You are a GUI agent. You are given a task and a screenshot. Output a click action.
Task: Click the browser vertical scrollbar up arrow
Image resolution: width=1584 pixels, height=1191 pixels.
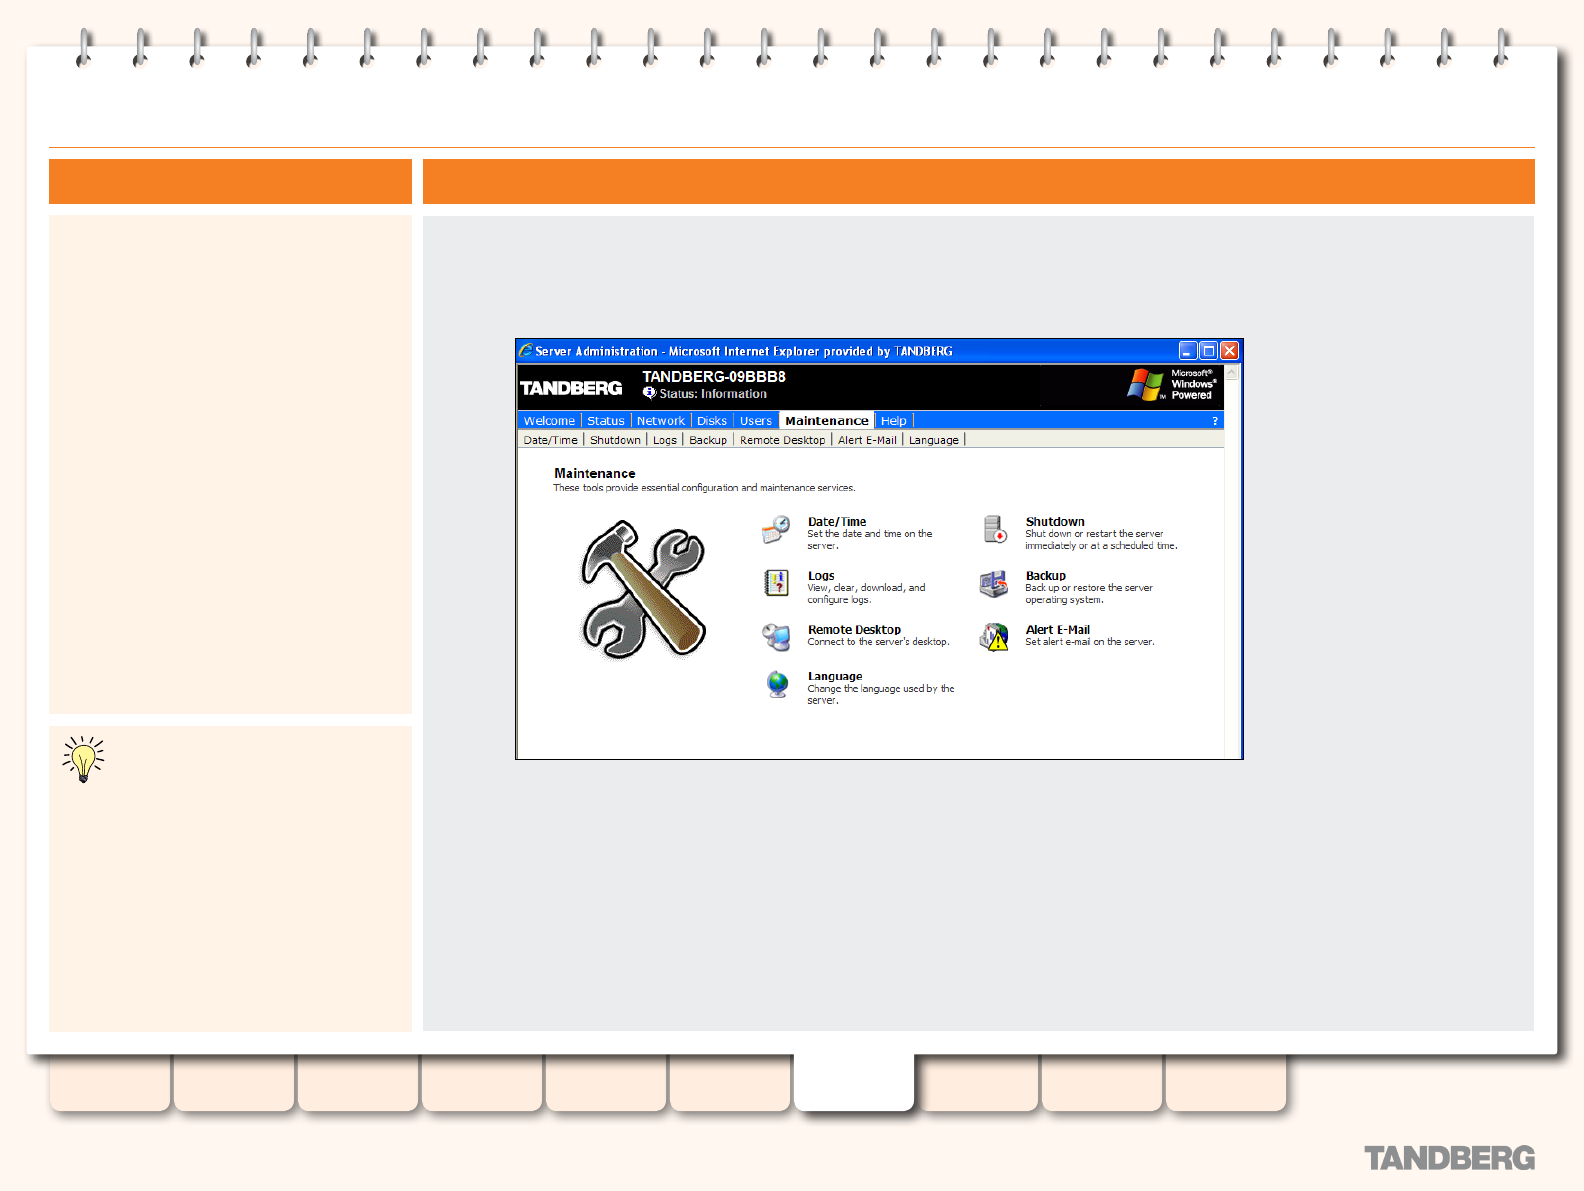(x=1232, y=373)
